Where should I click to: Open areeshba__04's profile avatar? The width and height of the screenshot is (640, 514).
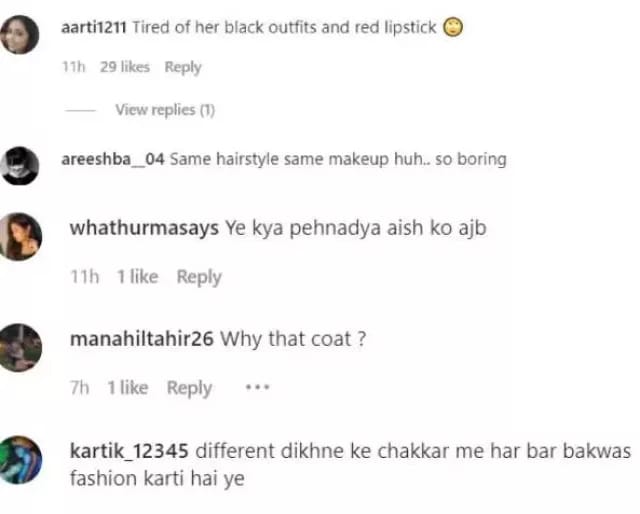point(20,166)
